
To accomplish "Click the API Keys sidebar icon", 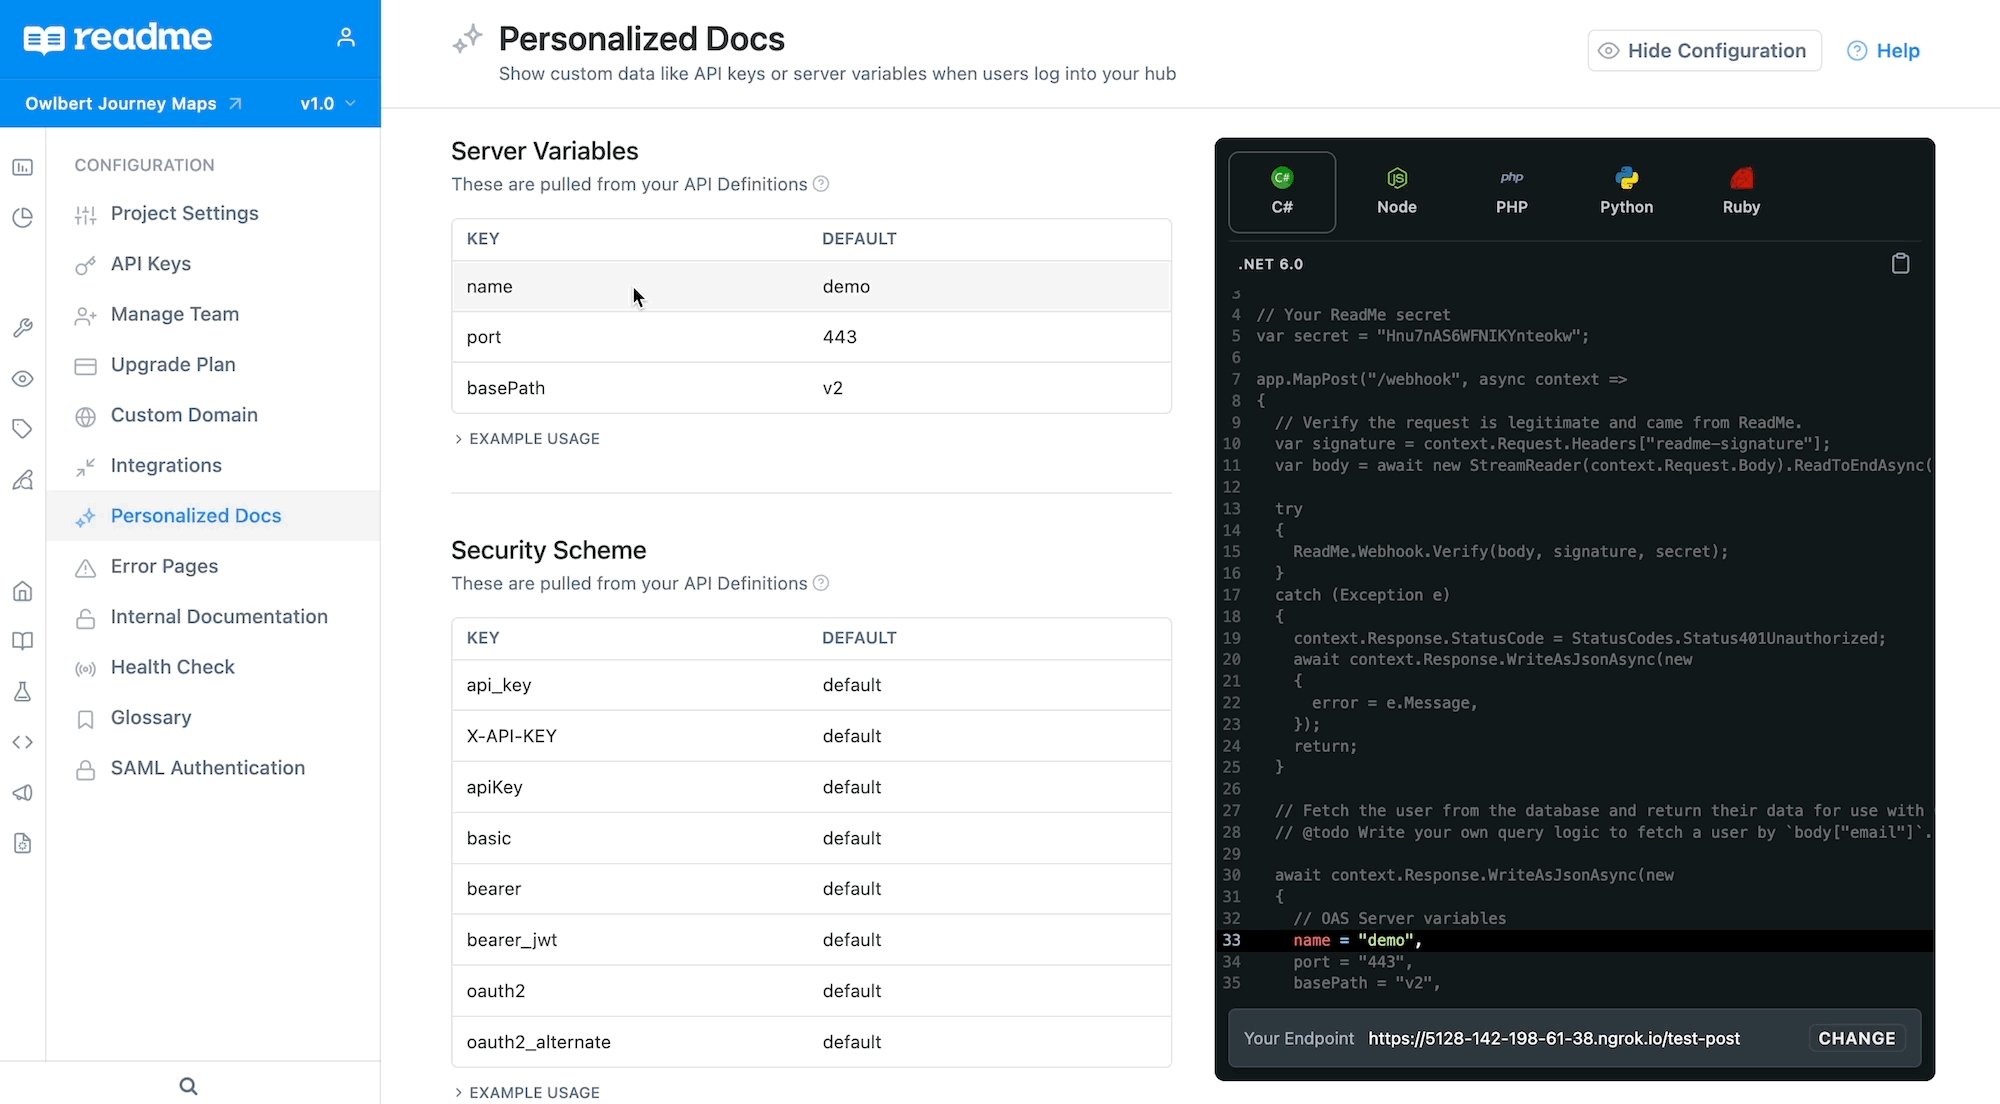I will click(87, 264).
